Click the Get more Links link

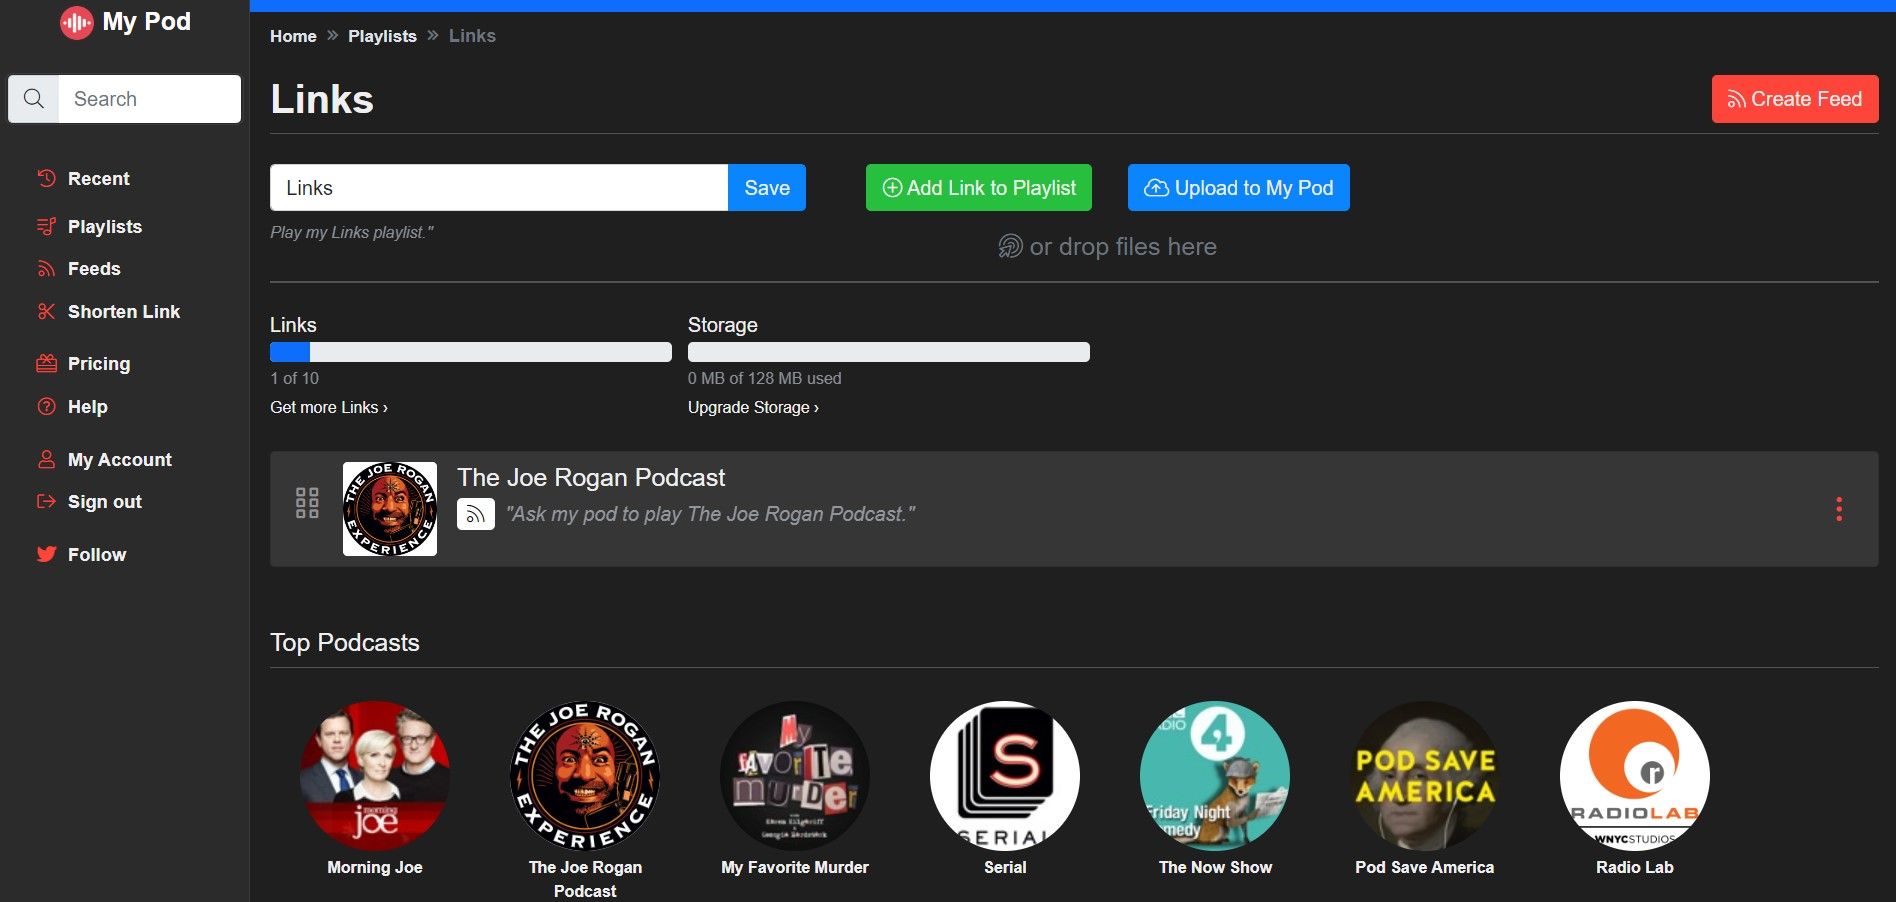[x=329, y=407]
